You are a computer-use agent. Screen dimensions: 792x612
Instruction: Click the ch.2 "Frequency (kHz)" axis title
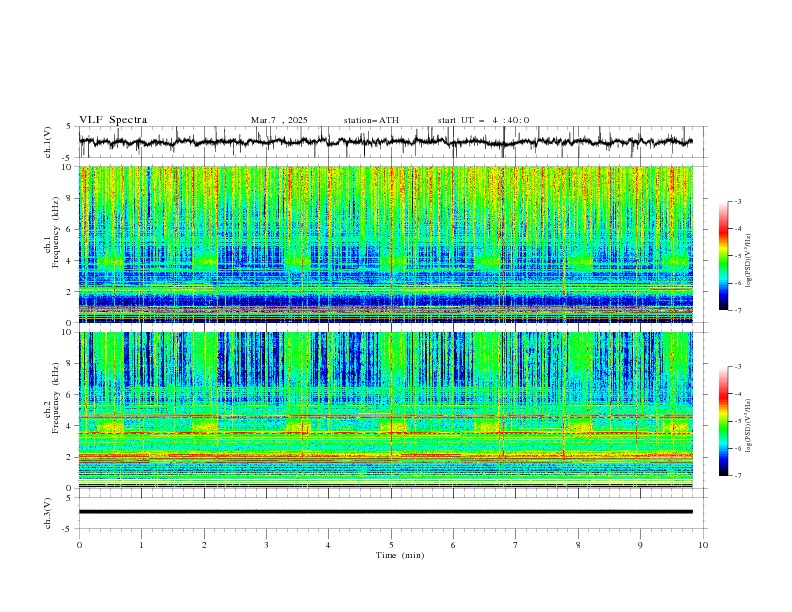(55, 398)
